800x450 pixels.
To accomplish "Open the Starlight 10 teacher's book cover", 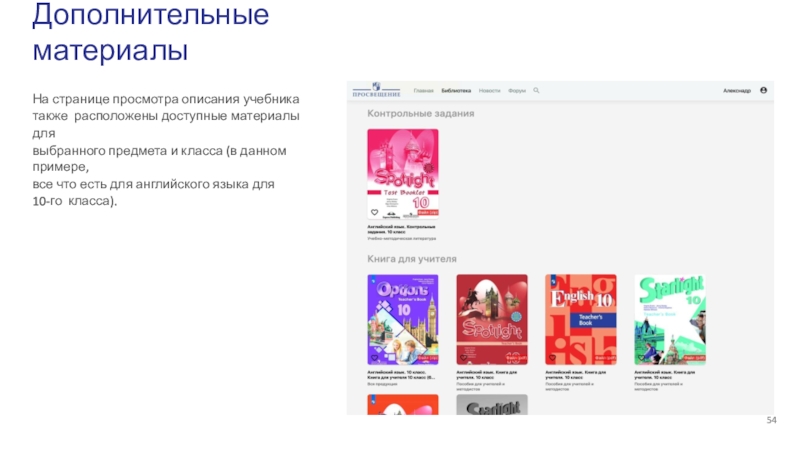I will click(670, 319).
